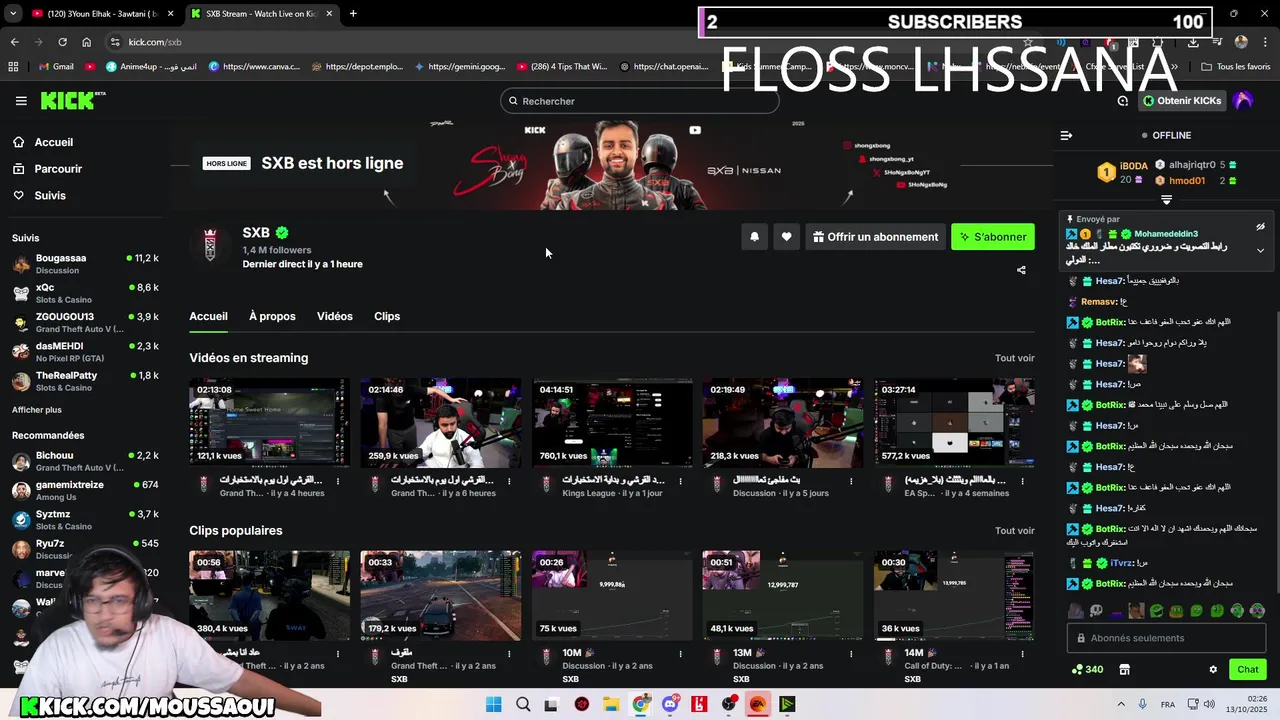
Task: Go back with browser back arrow
Action: pos(14,42)
